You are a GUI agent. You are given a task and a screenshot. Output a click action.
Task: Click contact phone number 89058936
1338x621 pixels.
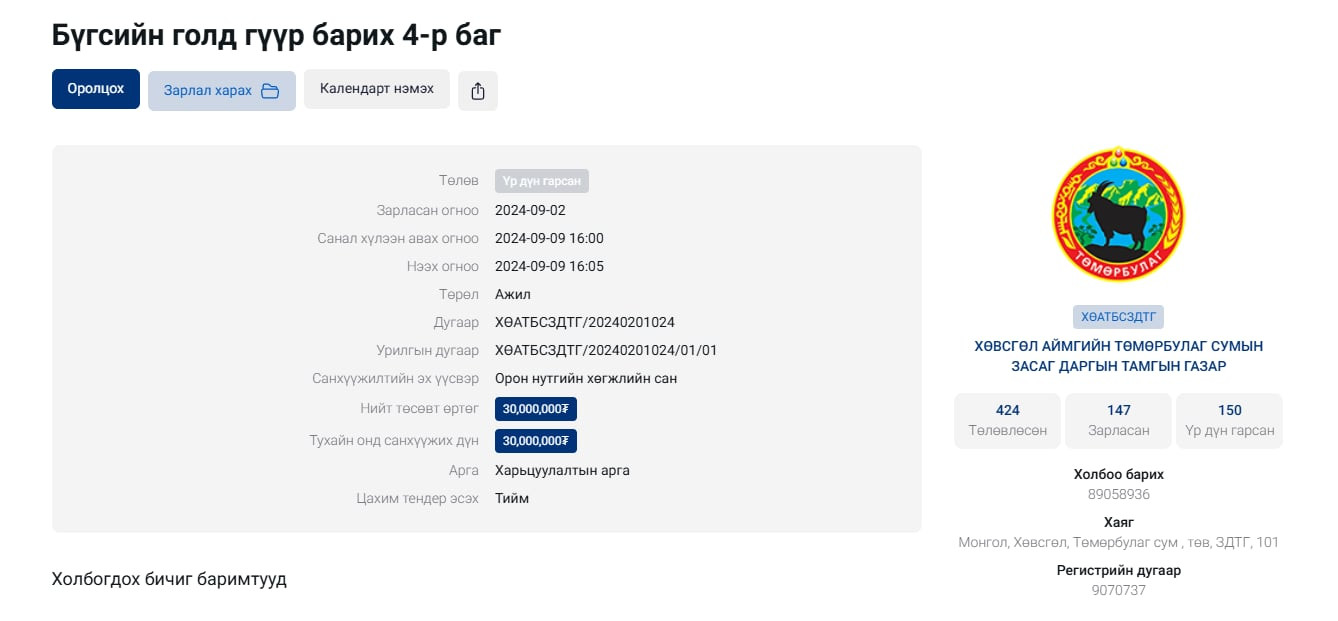pyautogui.click(x=1118, y=494)
